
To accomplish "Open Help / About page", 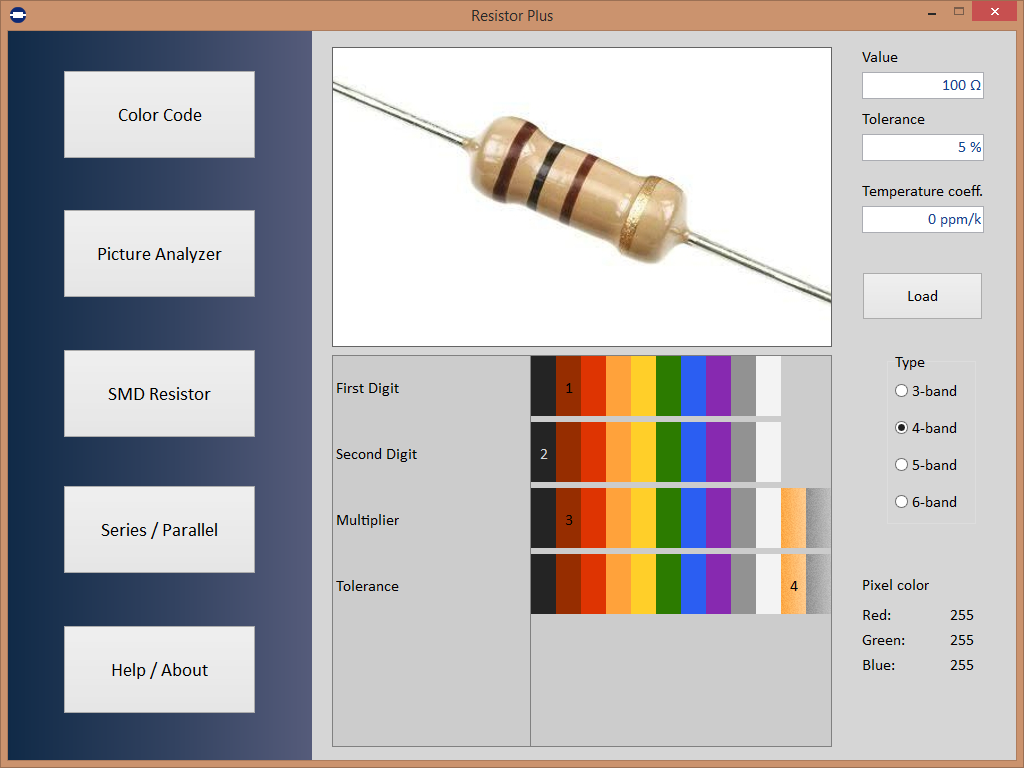I will click(x=159, y=669).
